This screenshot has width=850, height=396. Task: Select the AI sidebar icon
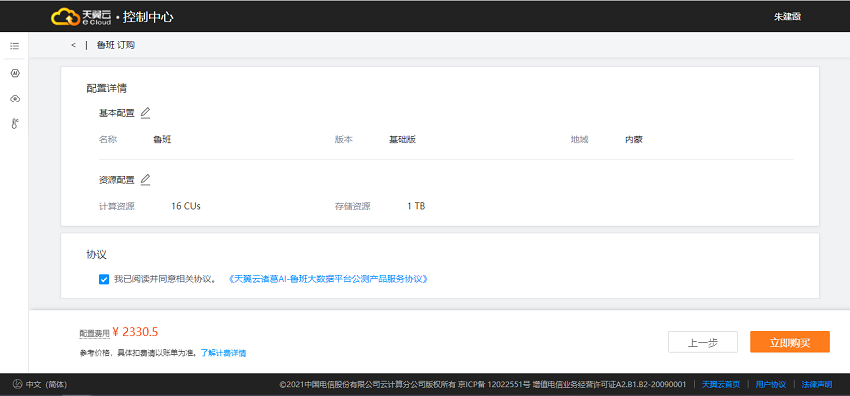point(15,73)
